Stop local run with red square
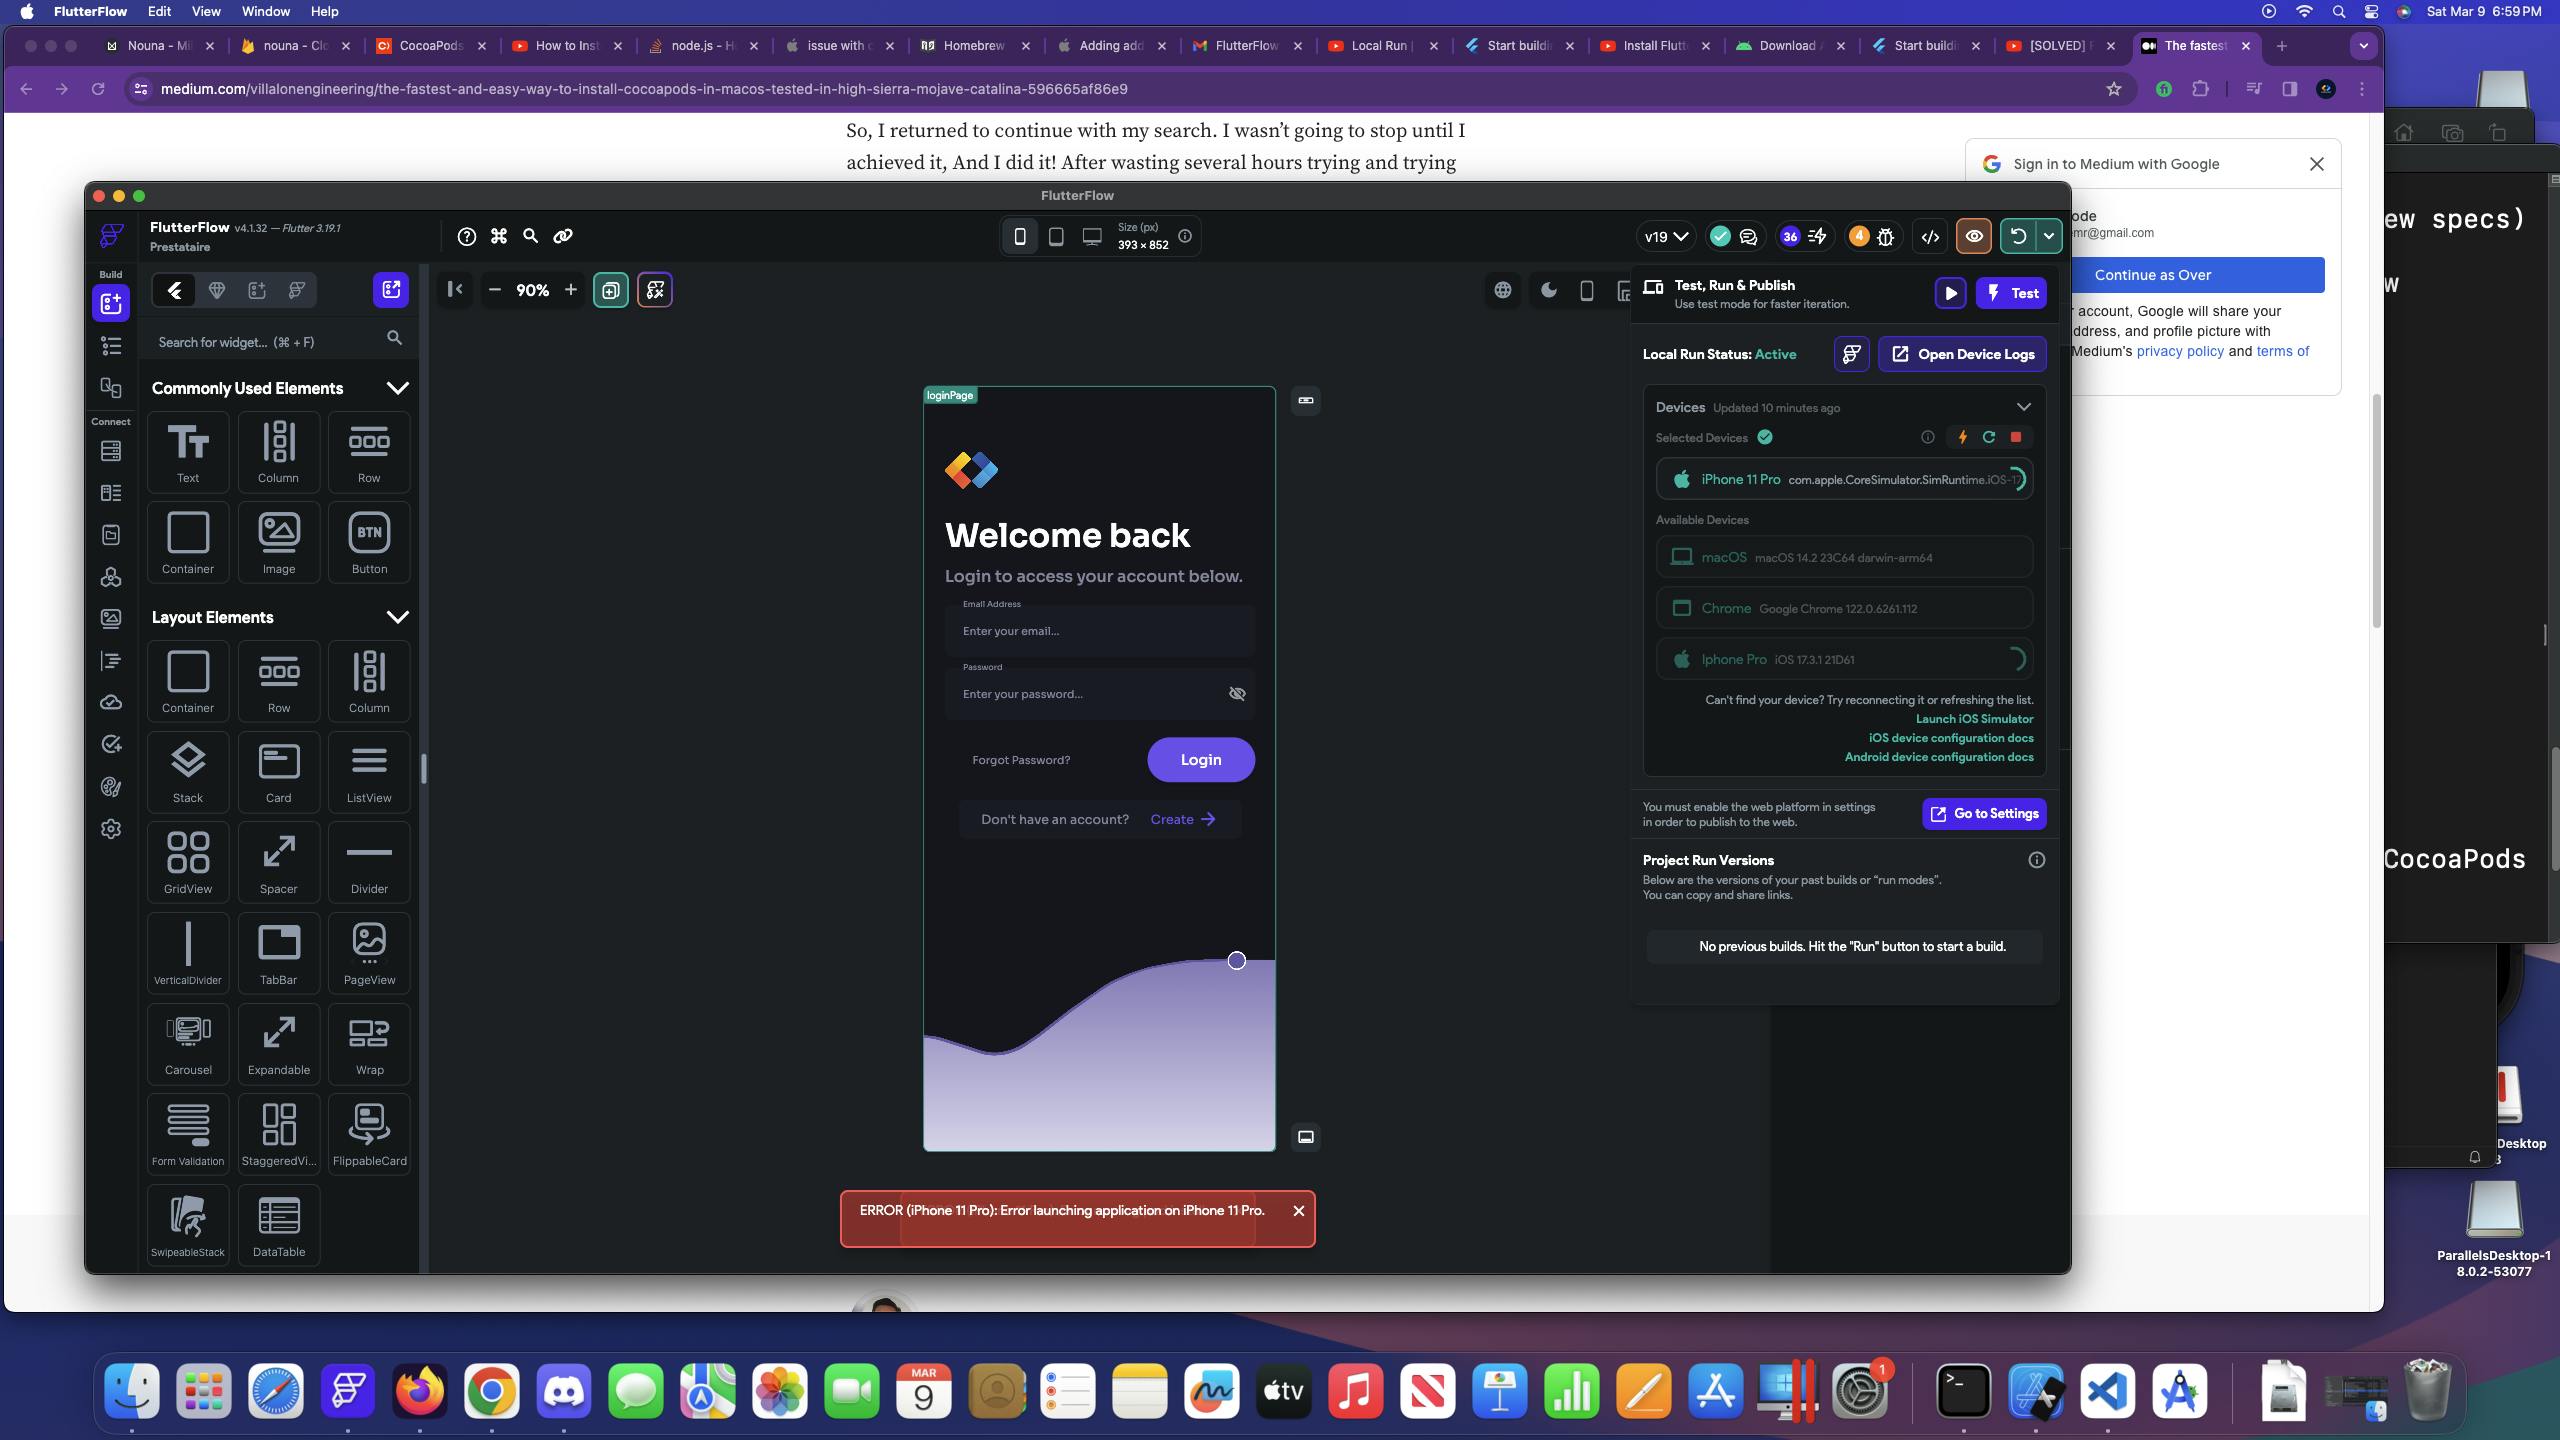Screen dimensions: 2560x1440 pos(2016,437)
